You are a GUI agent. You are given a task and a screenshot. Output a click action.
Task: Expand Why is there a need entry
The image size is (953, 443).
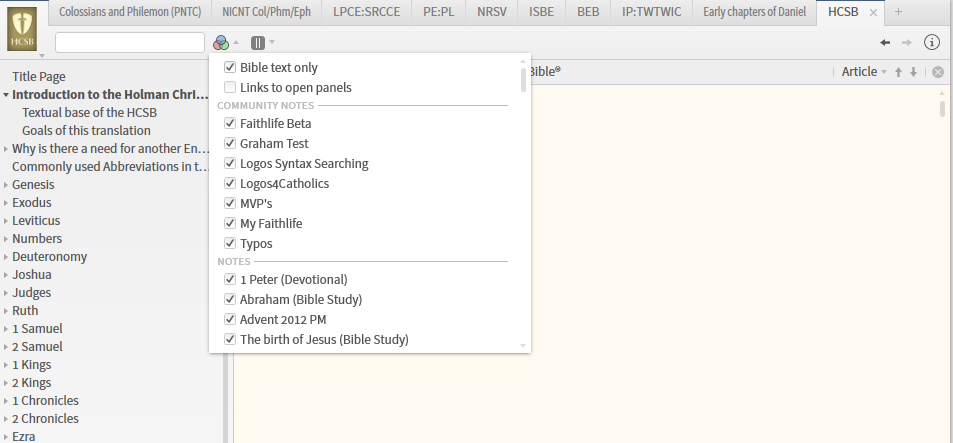click(6, 149)
